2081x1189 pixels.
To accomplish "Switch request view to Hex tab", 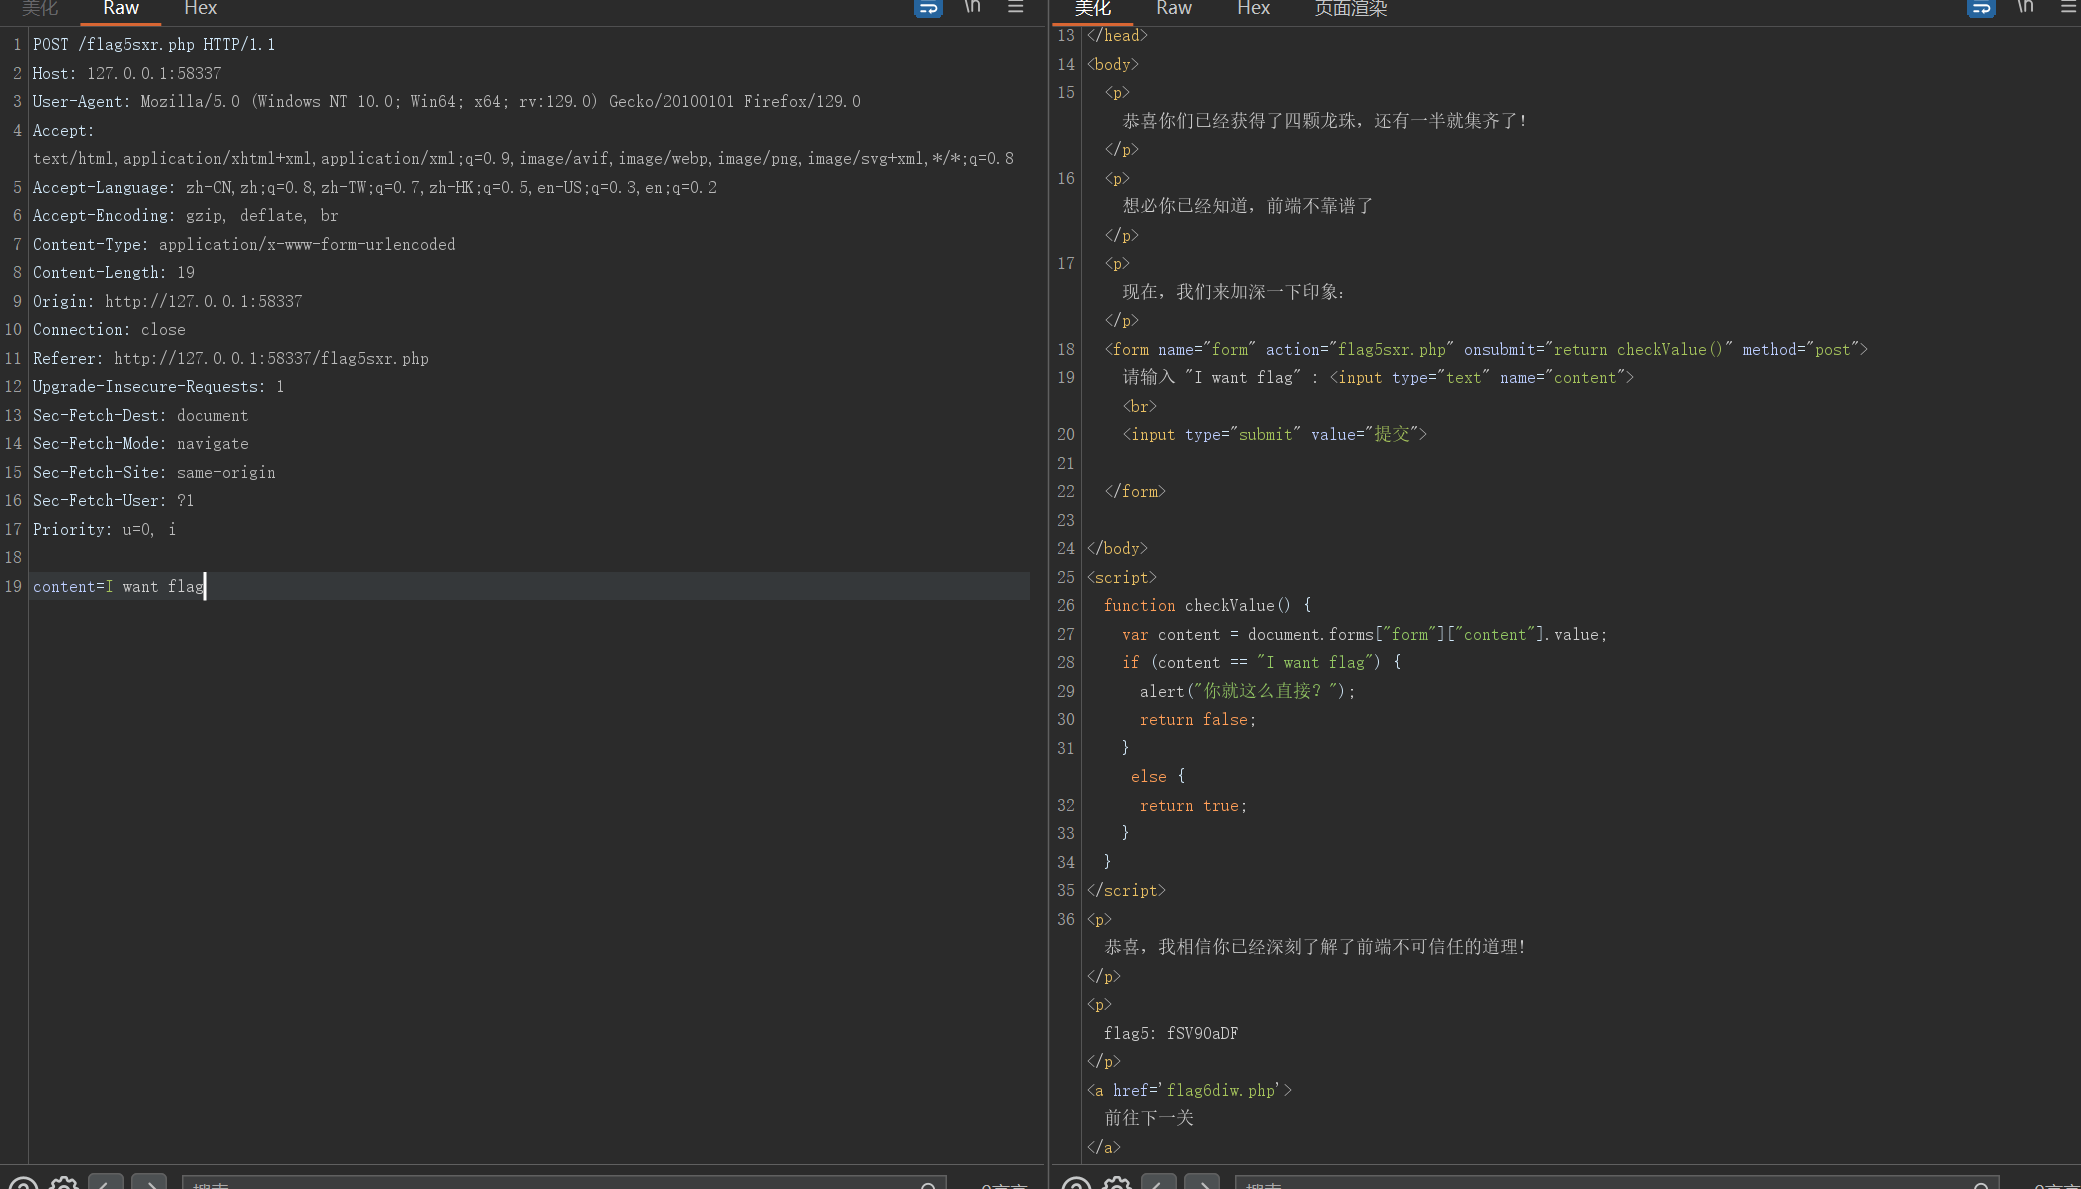I will (x=200, y=8).
